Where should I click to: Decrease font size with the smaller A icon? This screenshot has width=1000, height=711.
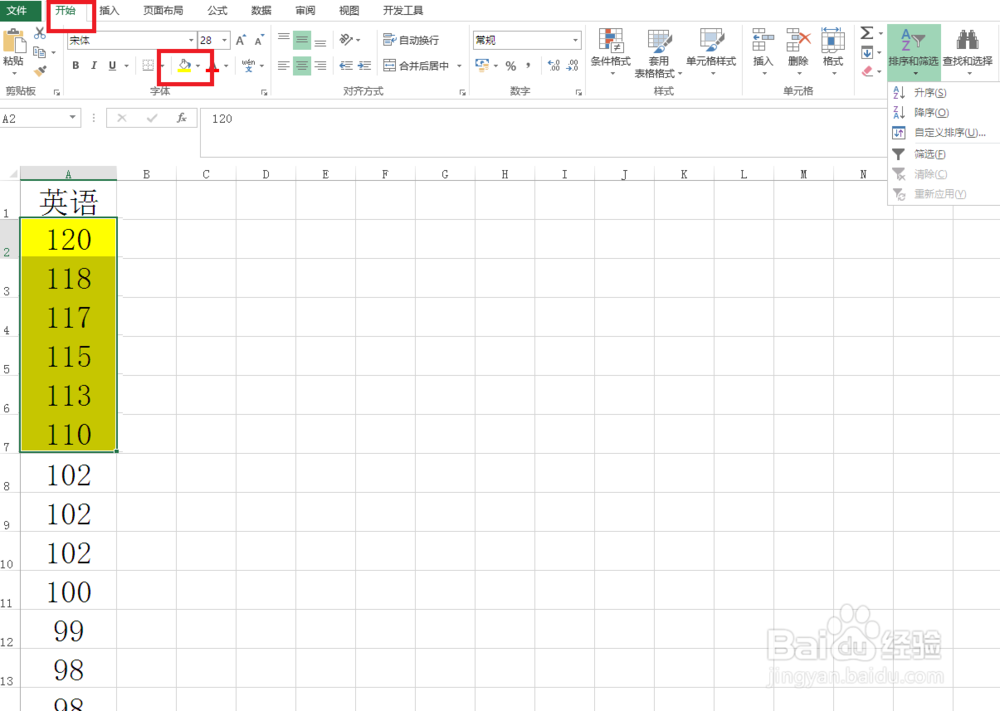[259, 40]
